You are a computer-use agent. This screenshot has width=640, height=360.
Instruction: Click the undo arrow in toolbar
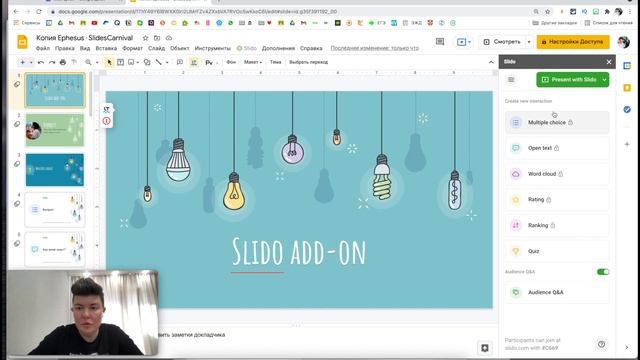point(41,62)
